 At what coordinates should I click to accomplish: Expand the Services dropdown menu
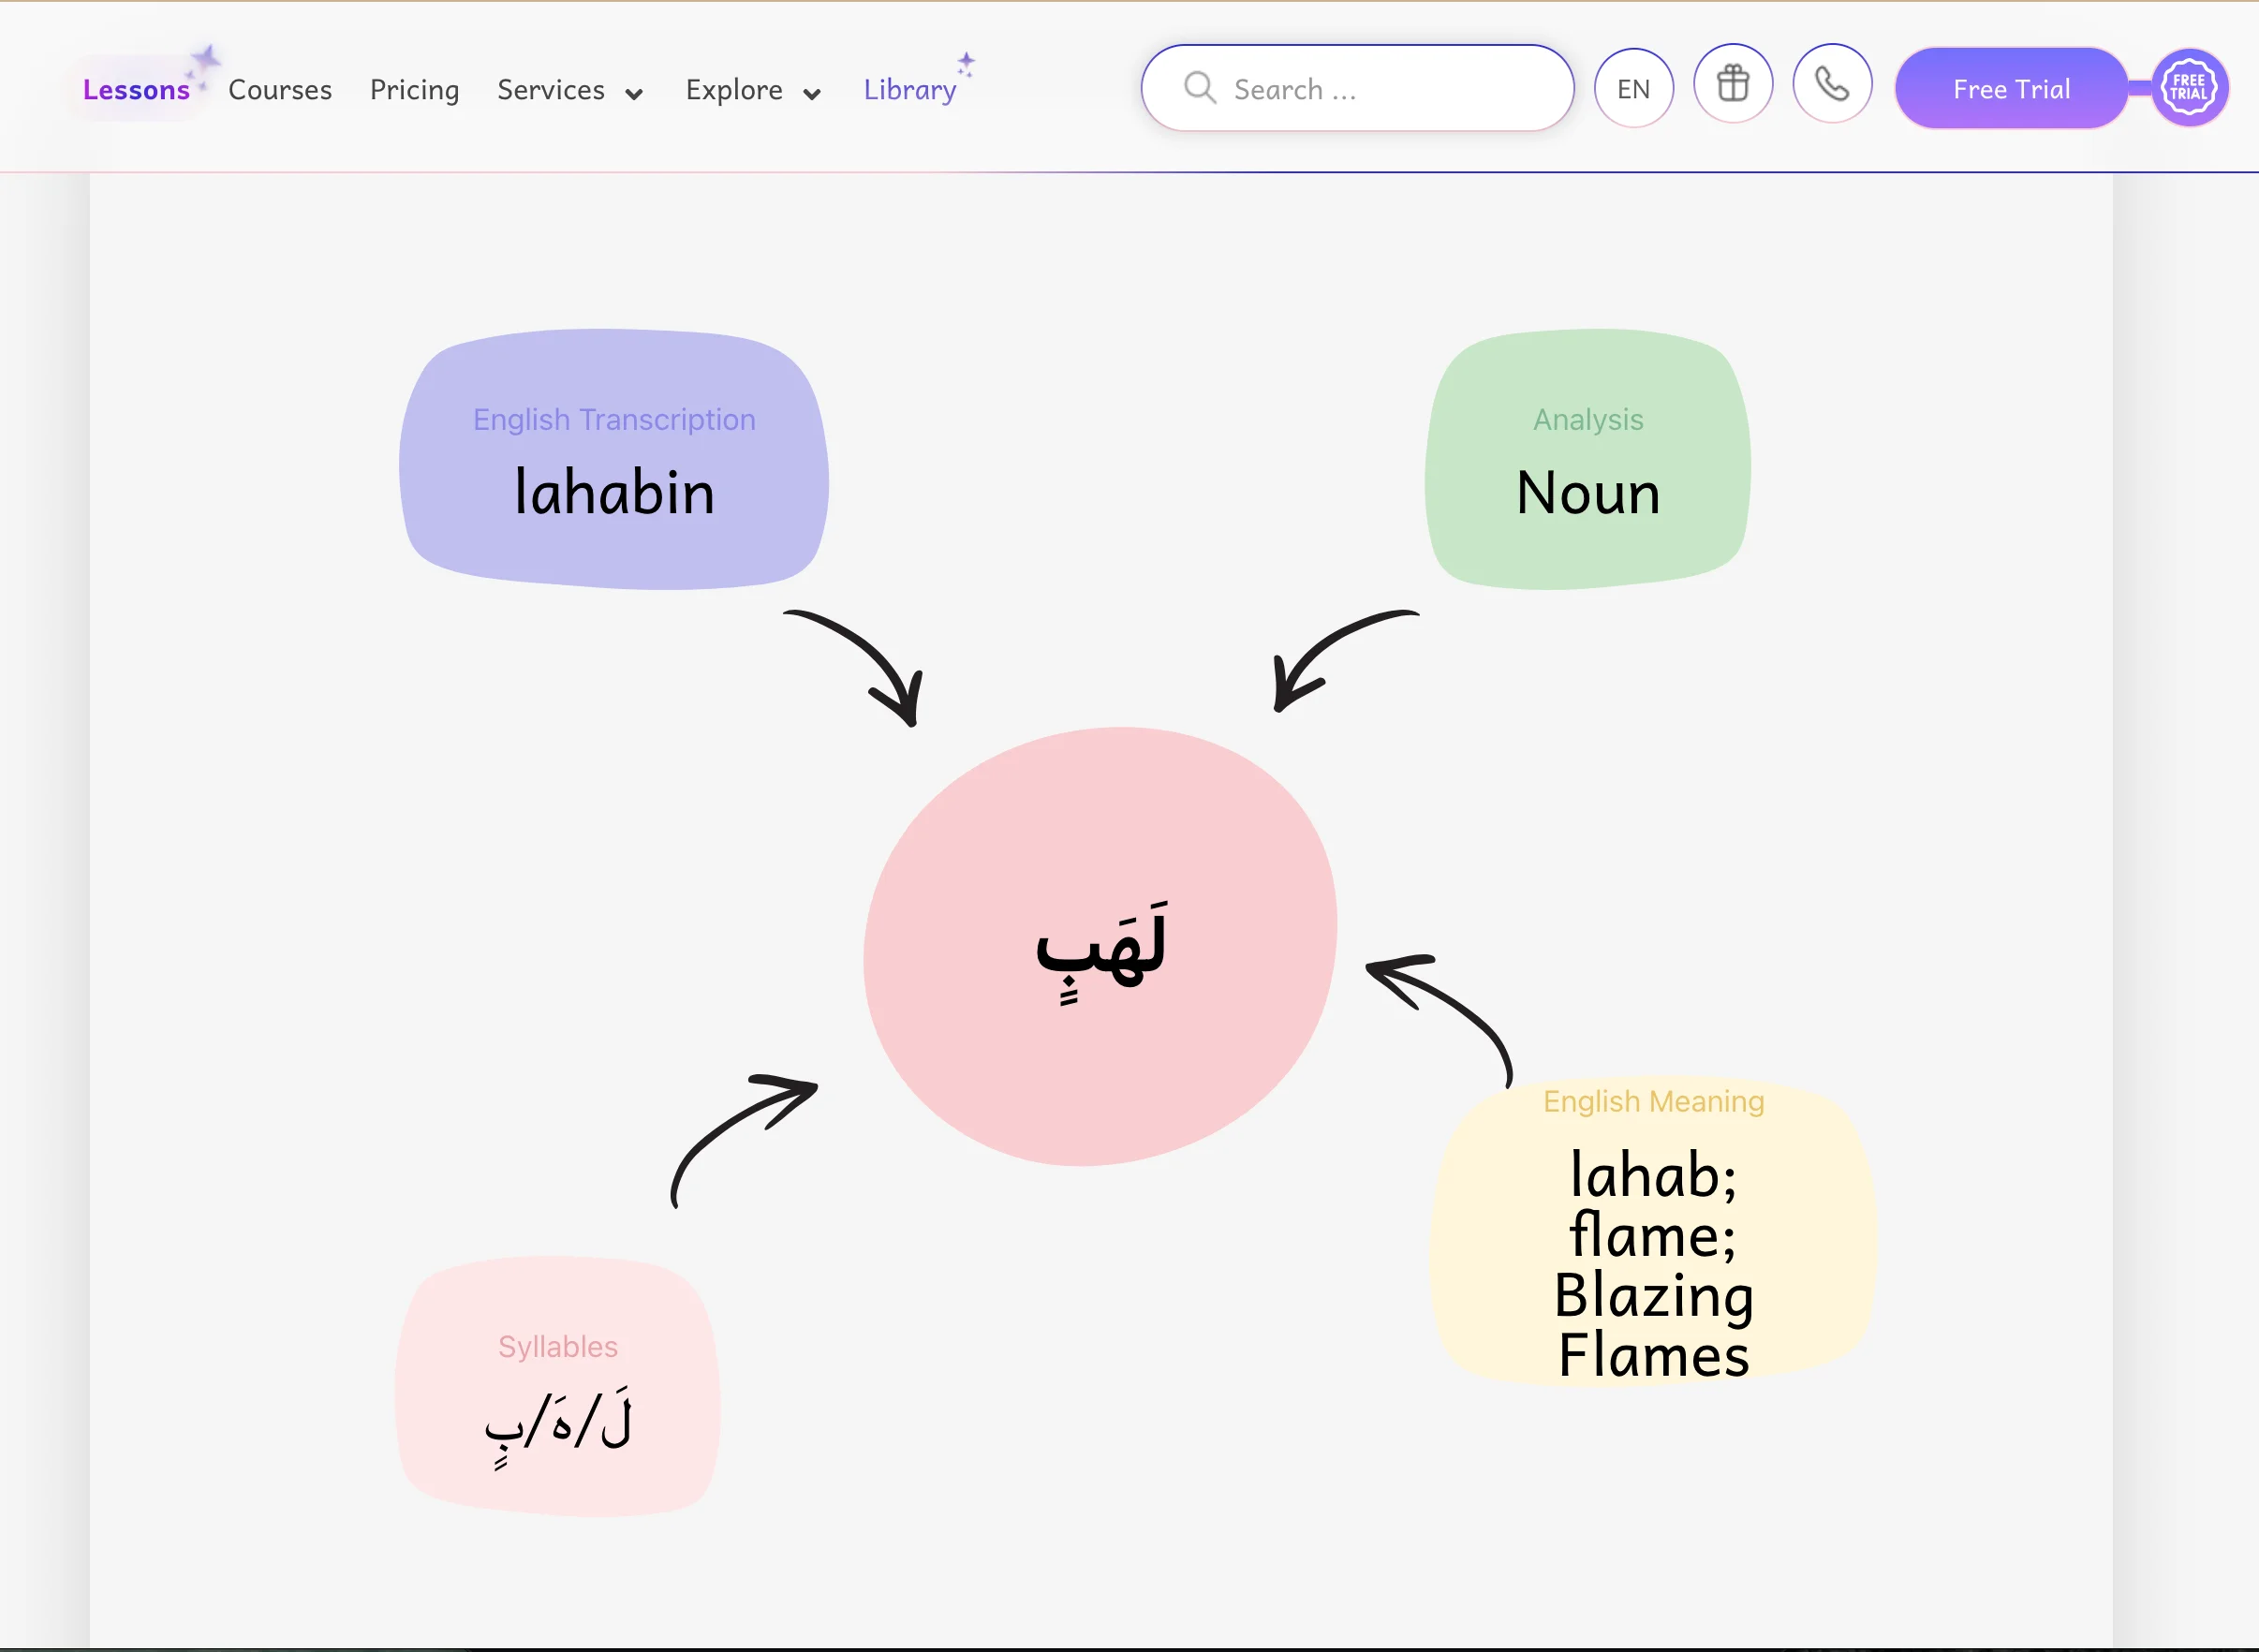570,90
